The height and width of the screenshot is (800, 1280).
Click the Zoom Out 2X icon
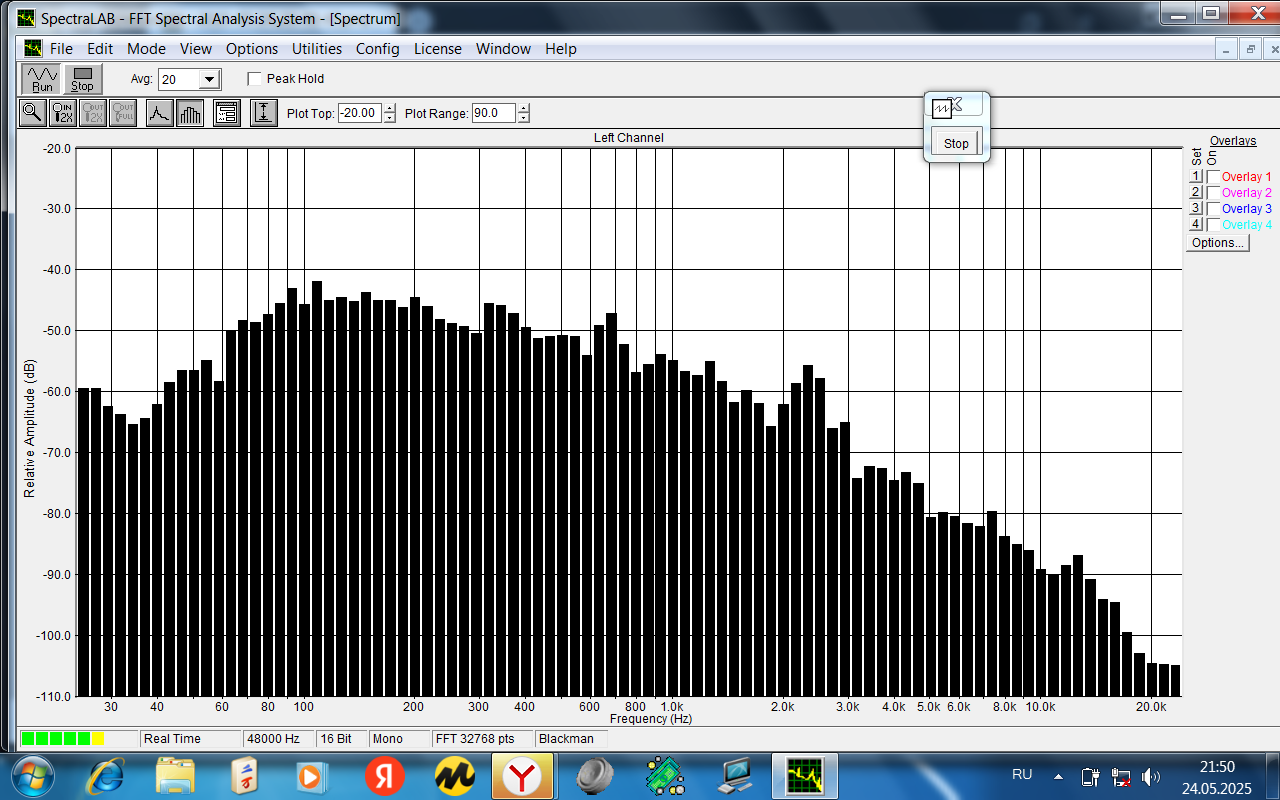click(93, 113)
